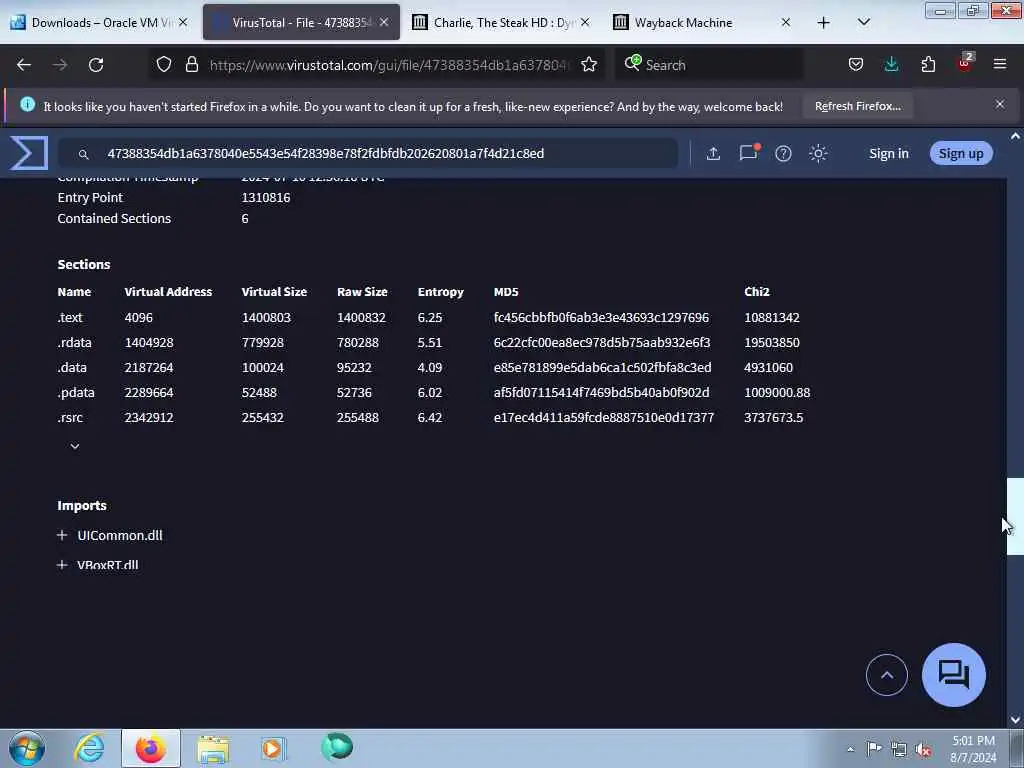
Task: Click the site padlock icon
Action: point(191,65)
